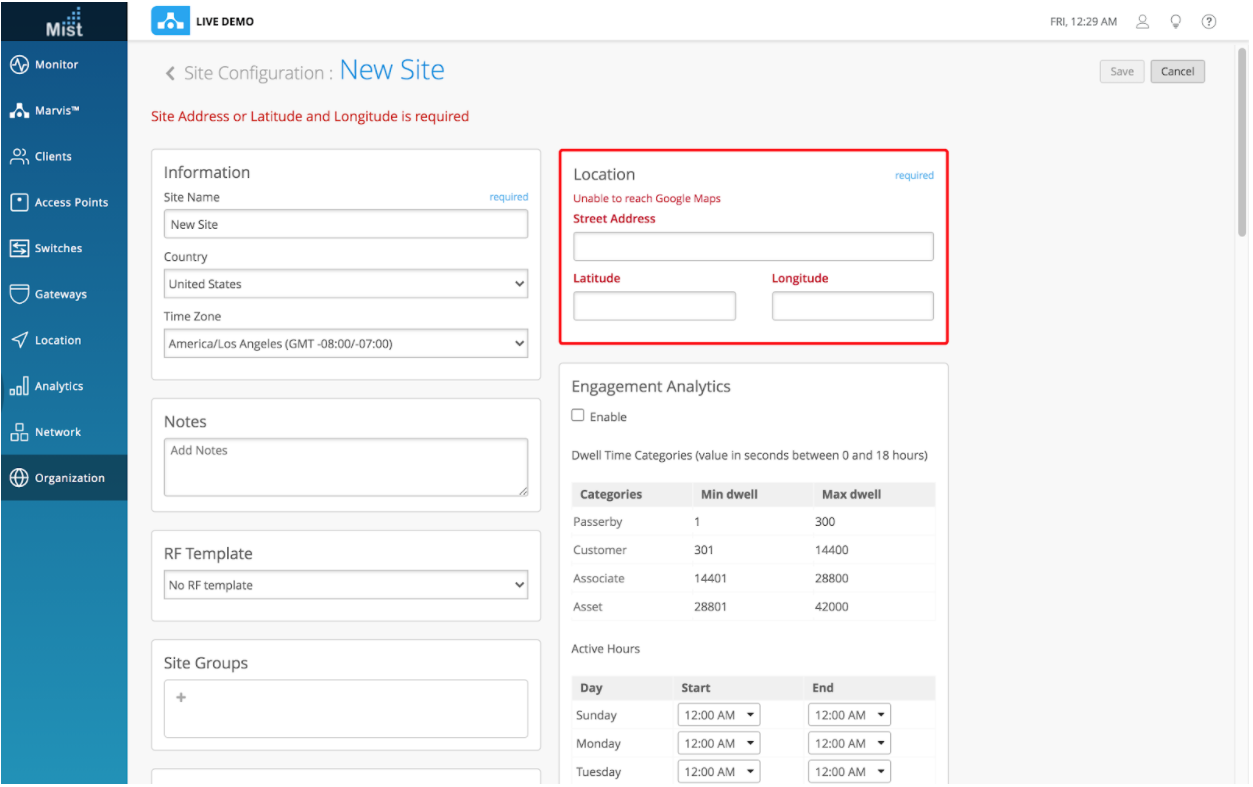The width and height of the screenshot is (1253, 787).
Task: Click the Street Address input field
Action: (x=753, y=247)
